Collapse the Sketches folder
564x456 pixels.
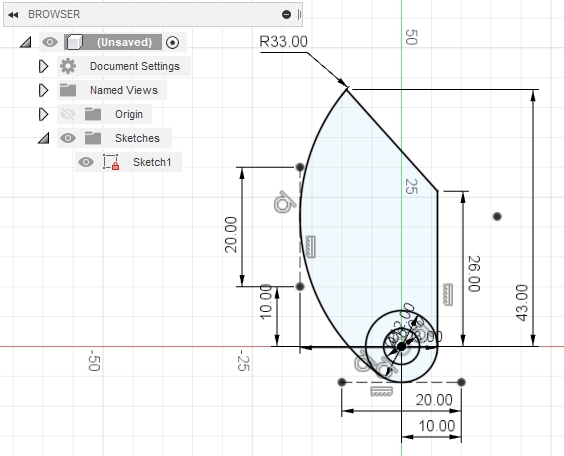pos(44,138)
